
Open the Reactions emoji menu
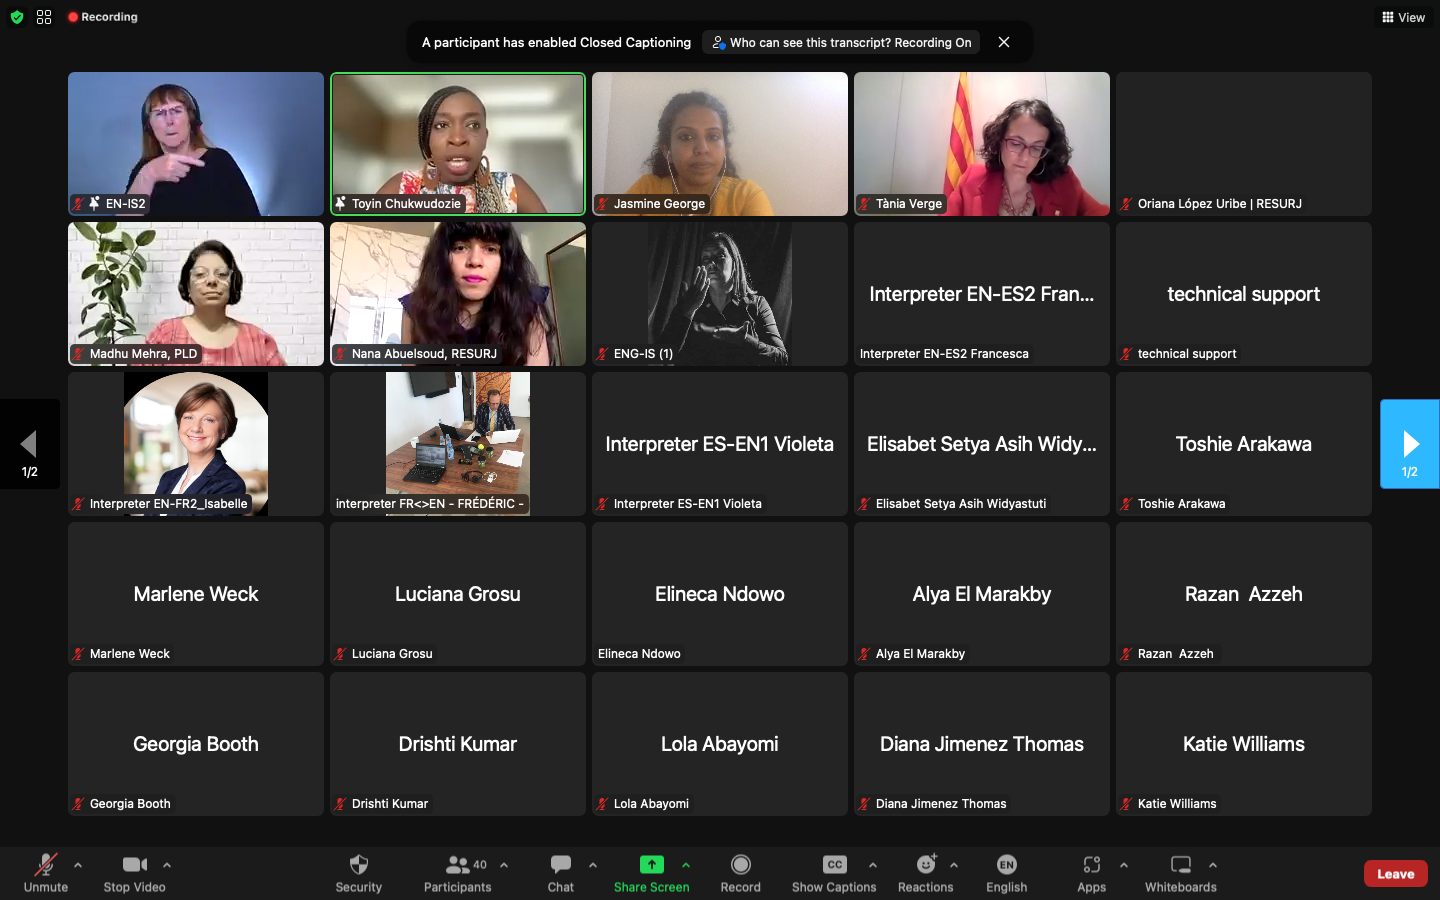click(x=925, y=872)
